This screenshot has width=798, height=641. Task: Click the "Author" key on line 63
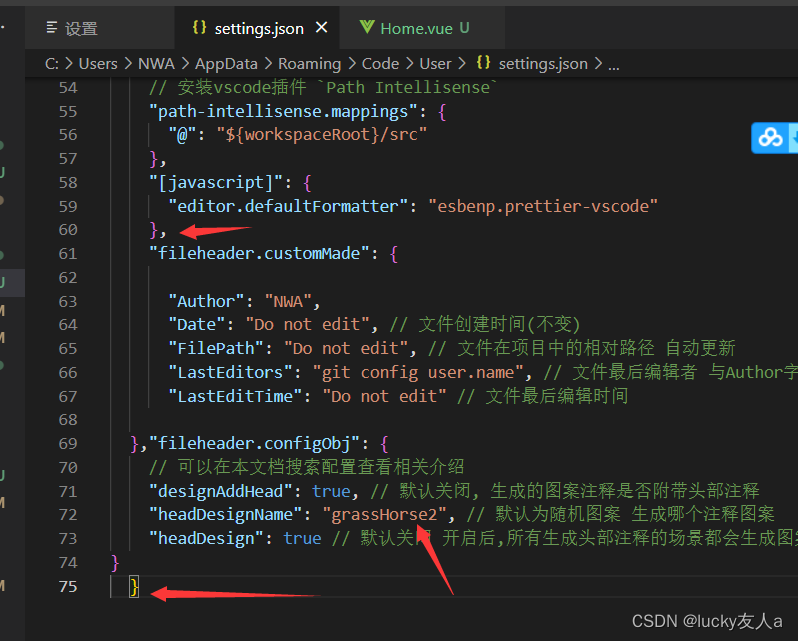(207, 301)
